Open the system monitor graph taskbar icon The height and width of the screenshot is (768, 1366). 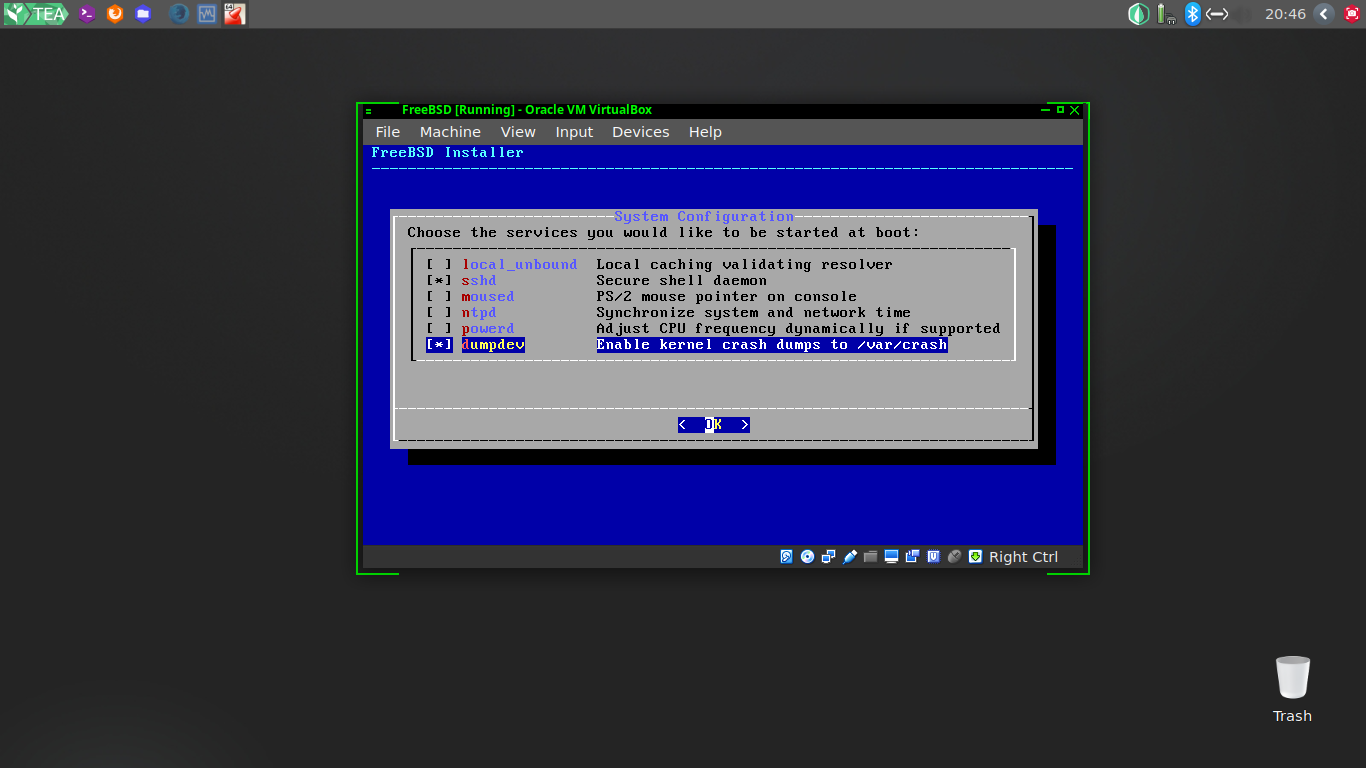[207, 14]
